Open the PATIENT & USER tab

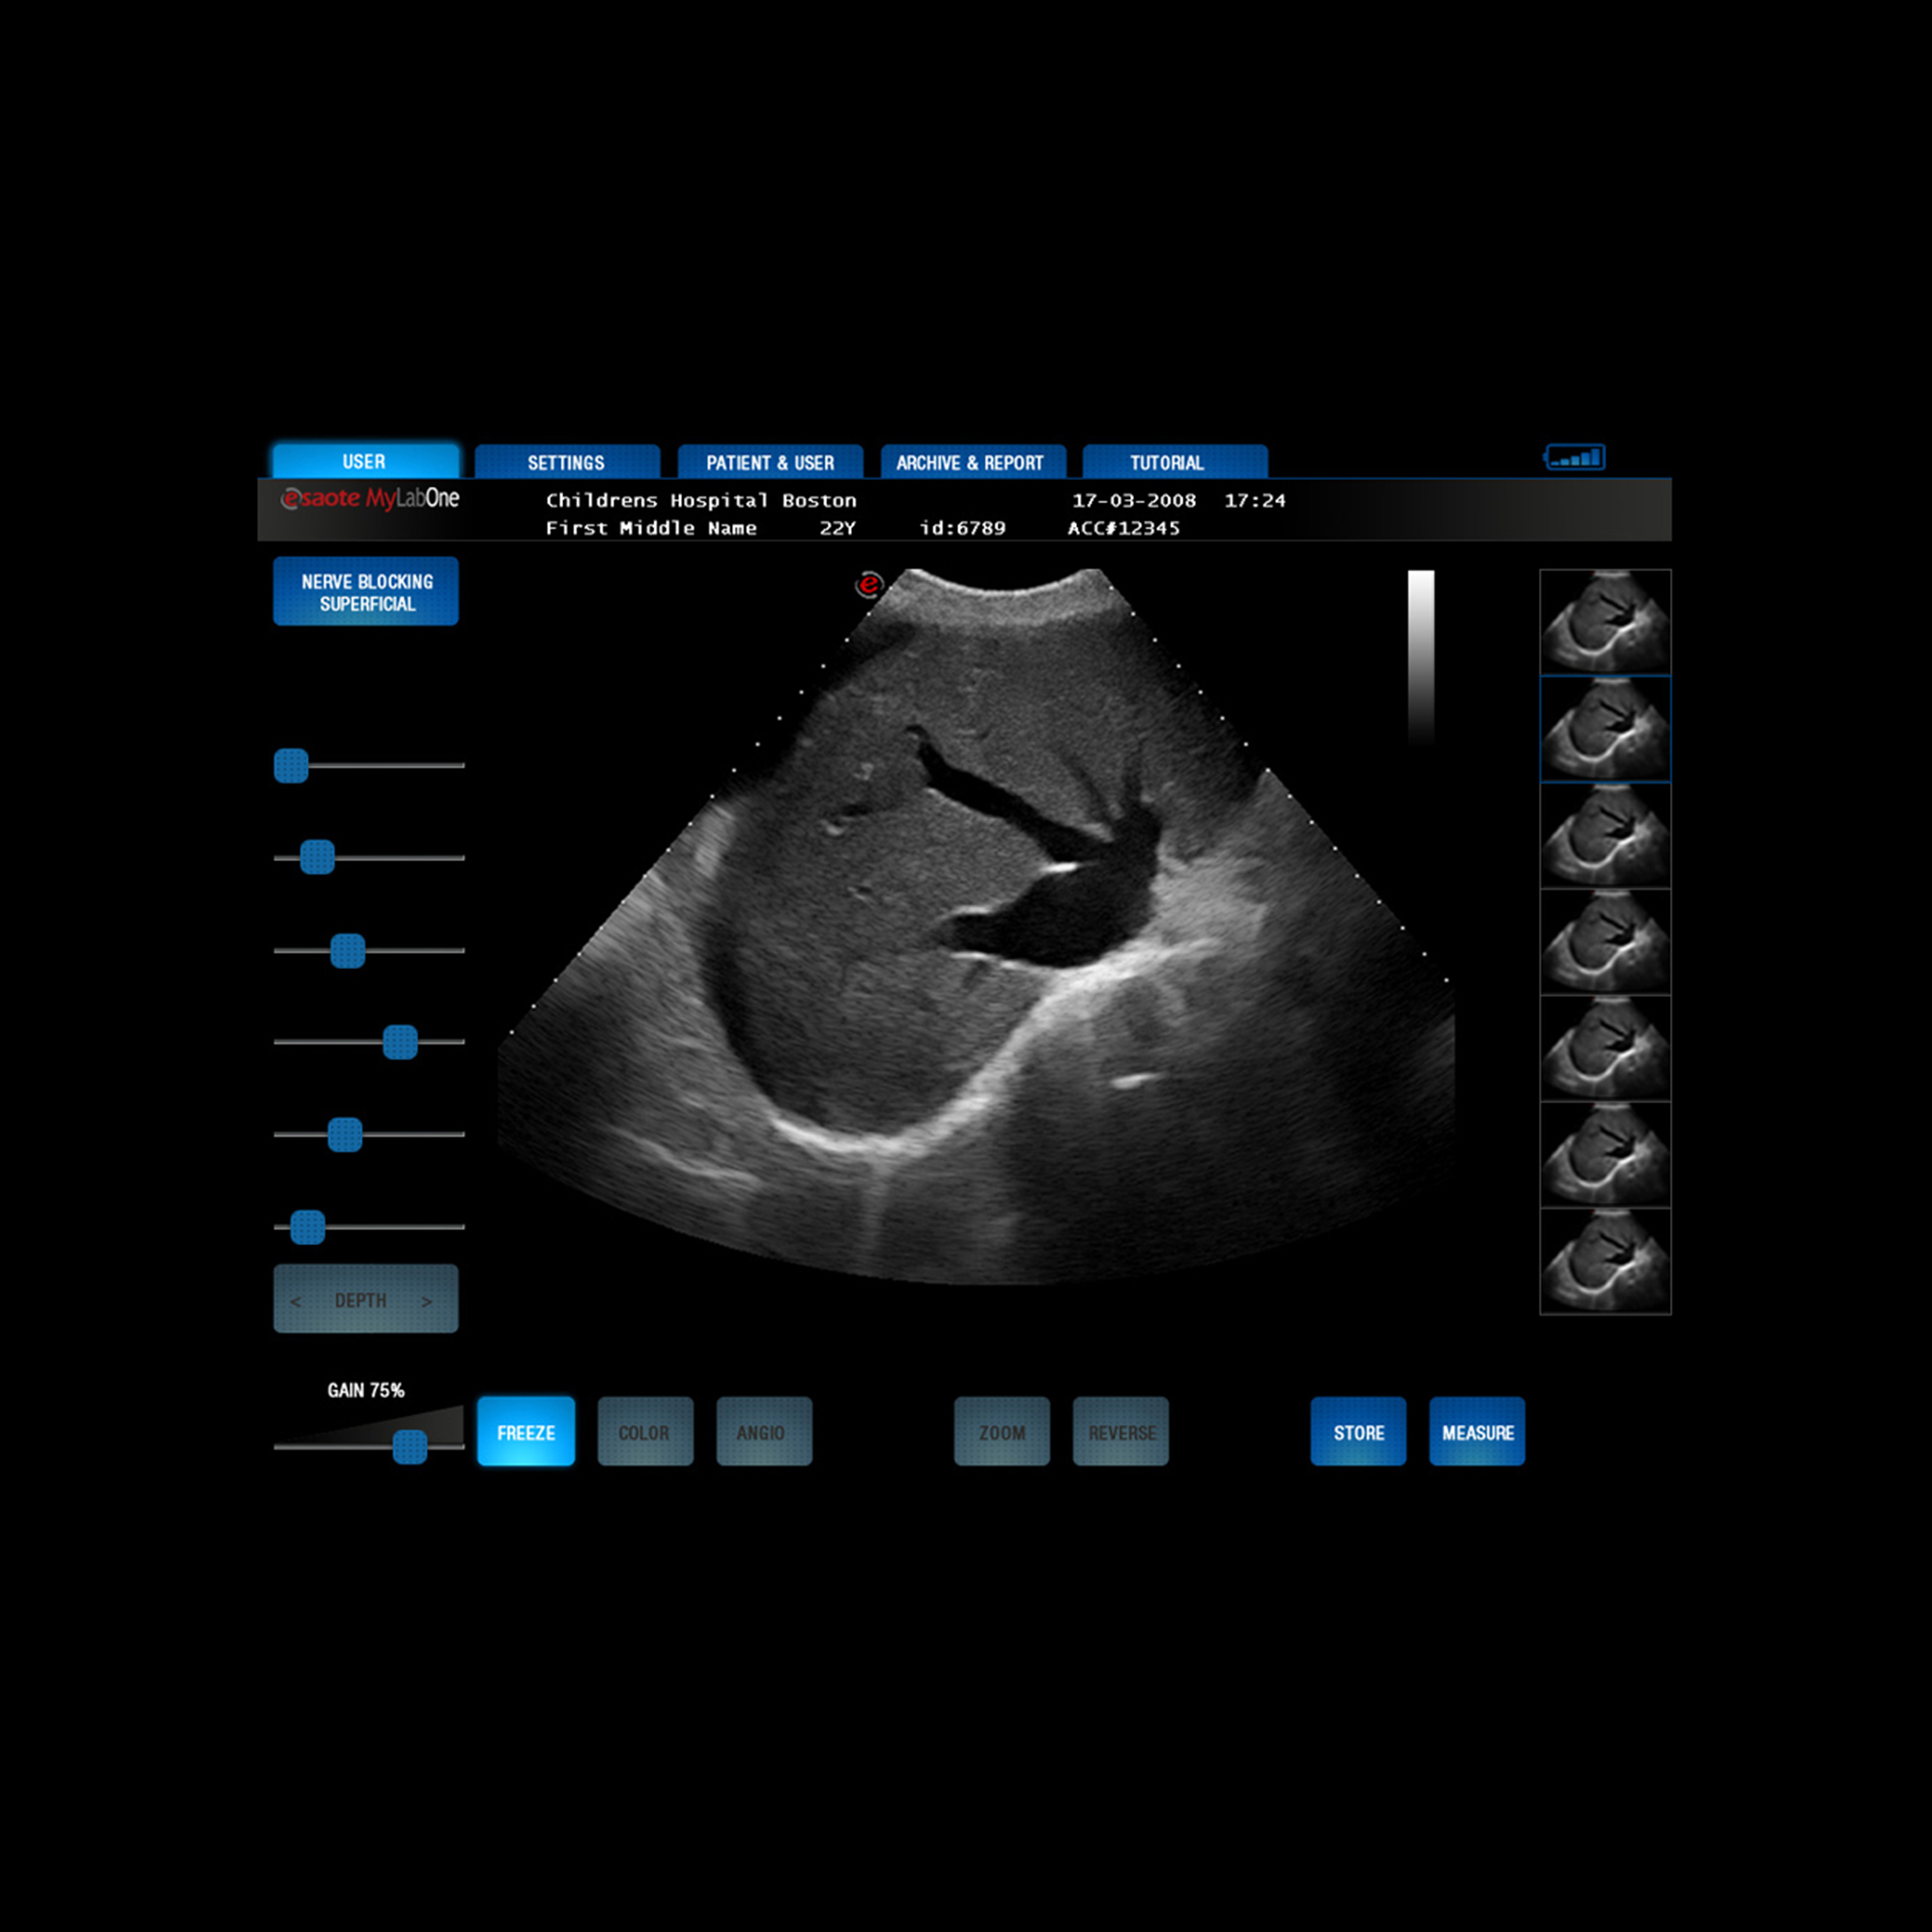click(x=770, y=462)
